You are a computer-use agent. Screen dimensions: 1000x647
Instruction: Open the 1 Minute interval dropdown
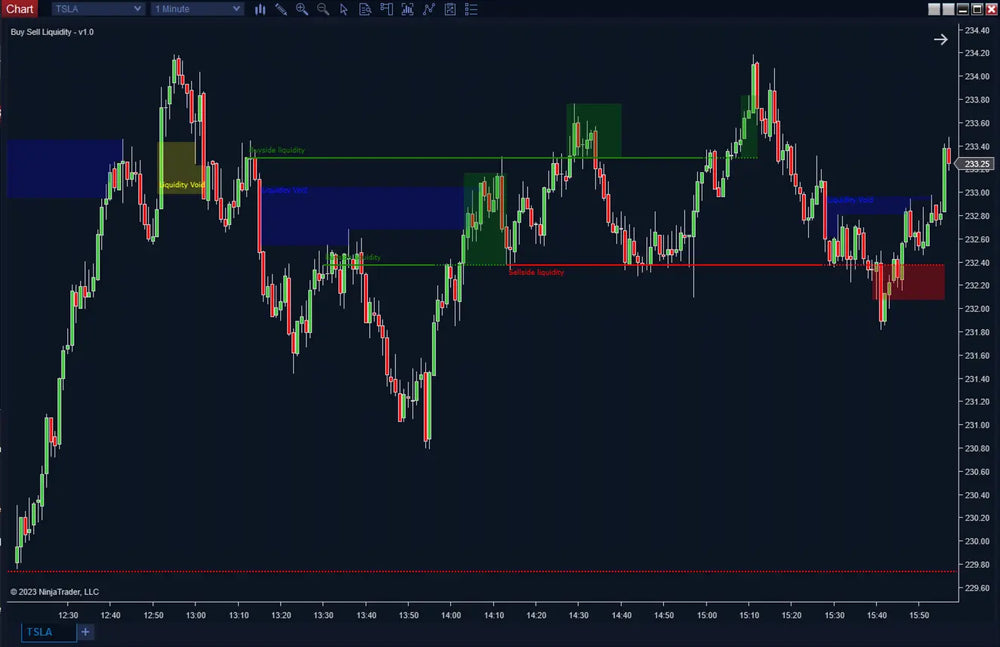point(196,8)
